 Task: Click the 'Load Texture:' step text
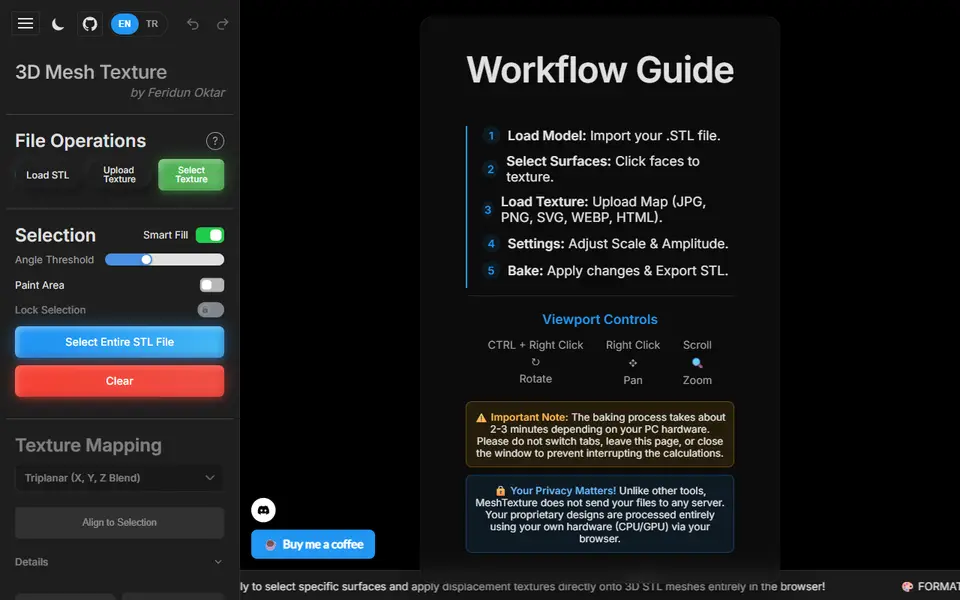544,202
